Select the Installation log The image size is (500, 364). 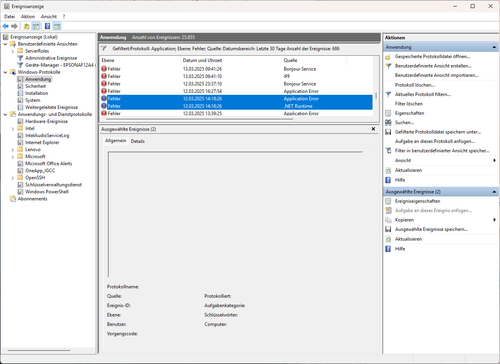tap(36, 93)
